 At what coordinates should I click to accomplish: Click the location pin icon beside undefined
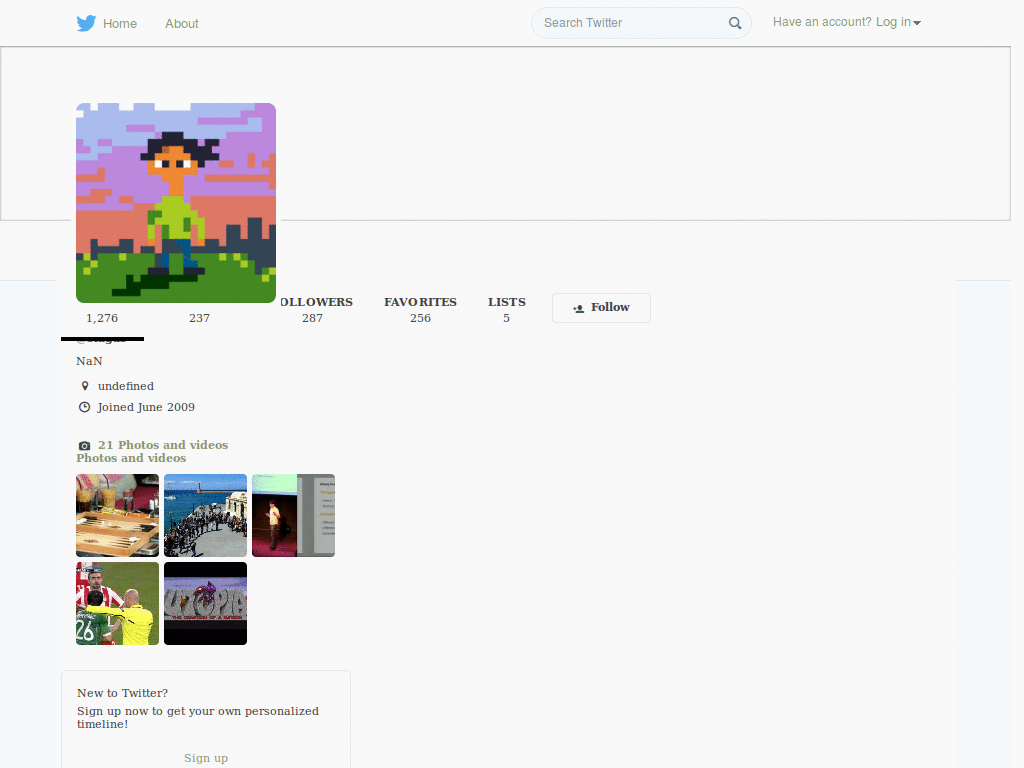(x=84, y=386)
